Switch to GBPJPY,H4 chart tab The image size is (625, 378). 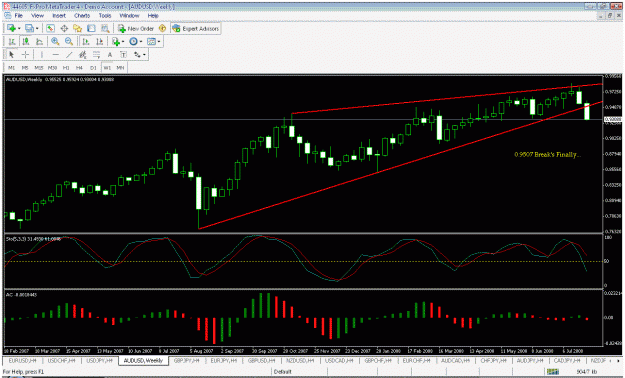187,360
